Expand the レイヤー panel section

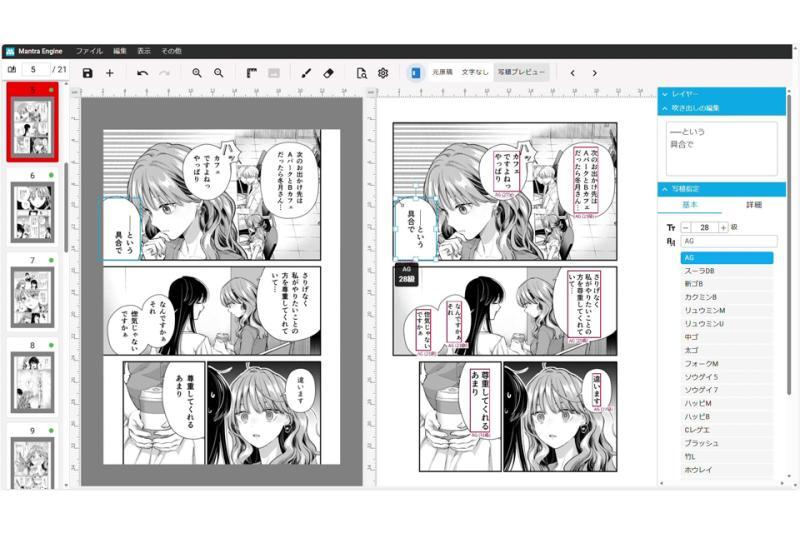(x=721, y=94)
